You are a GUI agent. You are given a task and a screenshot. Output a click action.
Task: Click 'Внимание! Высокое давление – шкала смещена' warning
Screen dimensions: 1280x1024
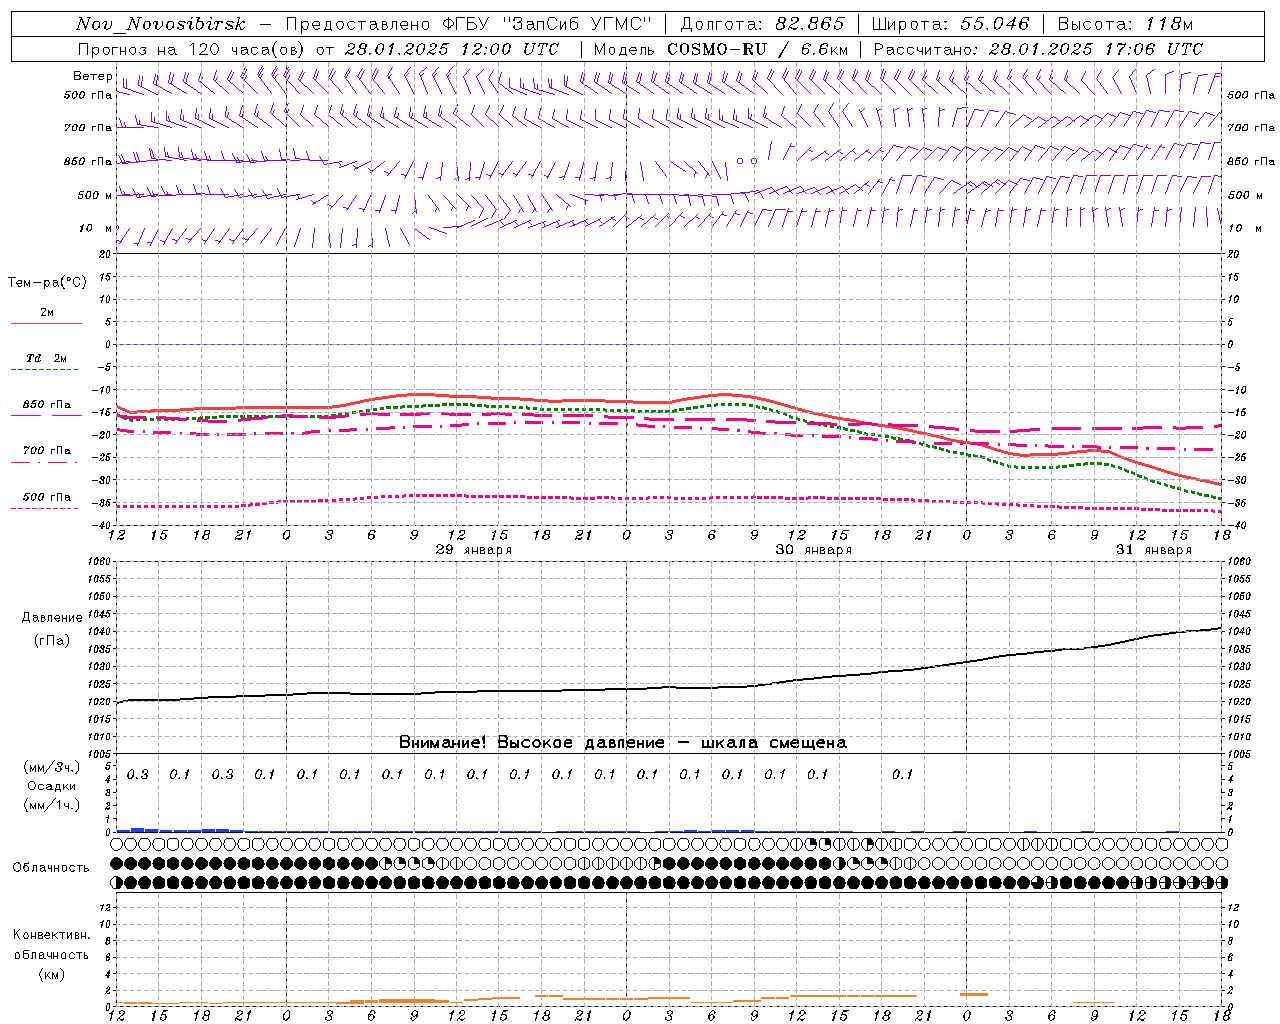pyautogui.click(x=623, y=743)
